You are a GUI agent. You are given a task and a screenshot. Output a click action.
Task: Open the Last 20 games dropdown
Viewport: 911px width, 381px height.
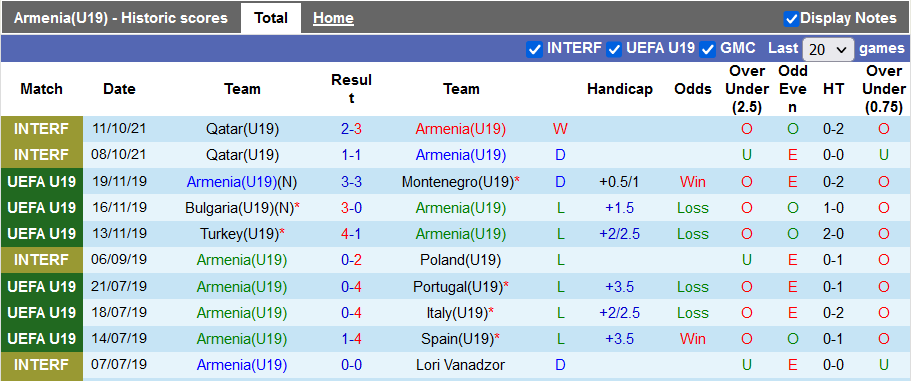tap(828, 49)
